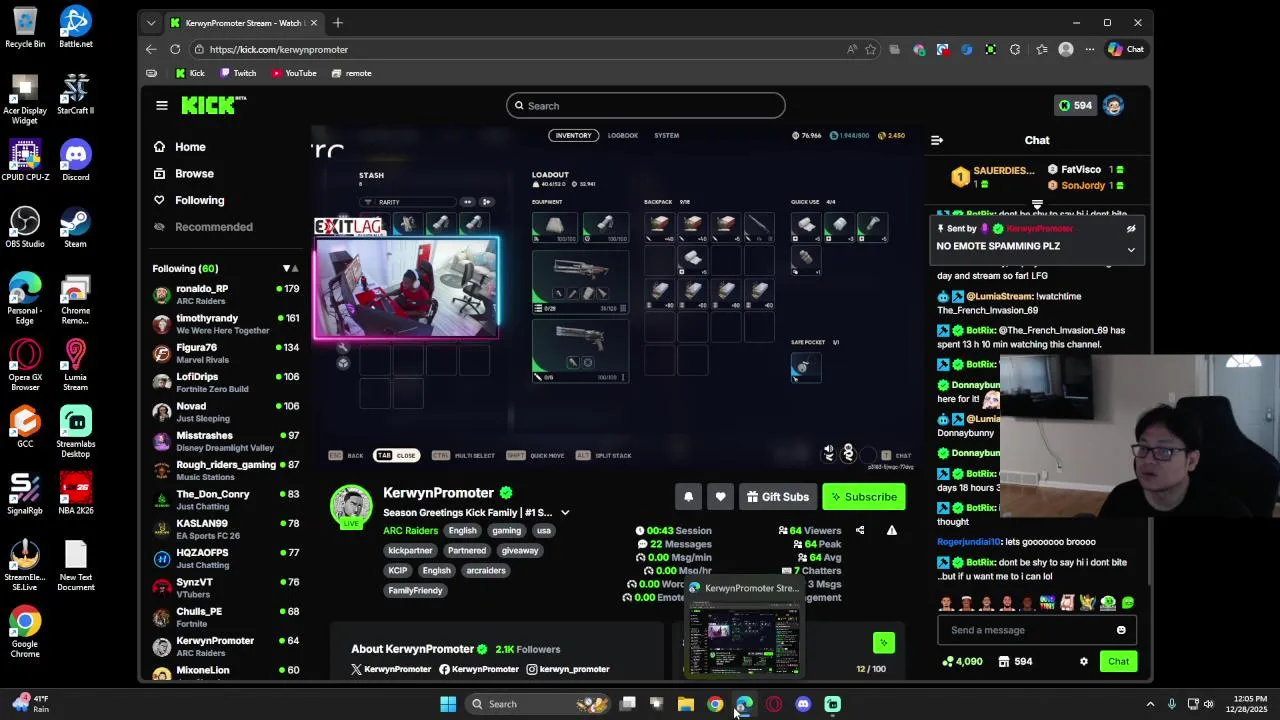Open the user avatar menu on Kick
Viewport: 1280px width, 720px height.
[x=1113, y=105]
